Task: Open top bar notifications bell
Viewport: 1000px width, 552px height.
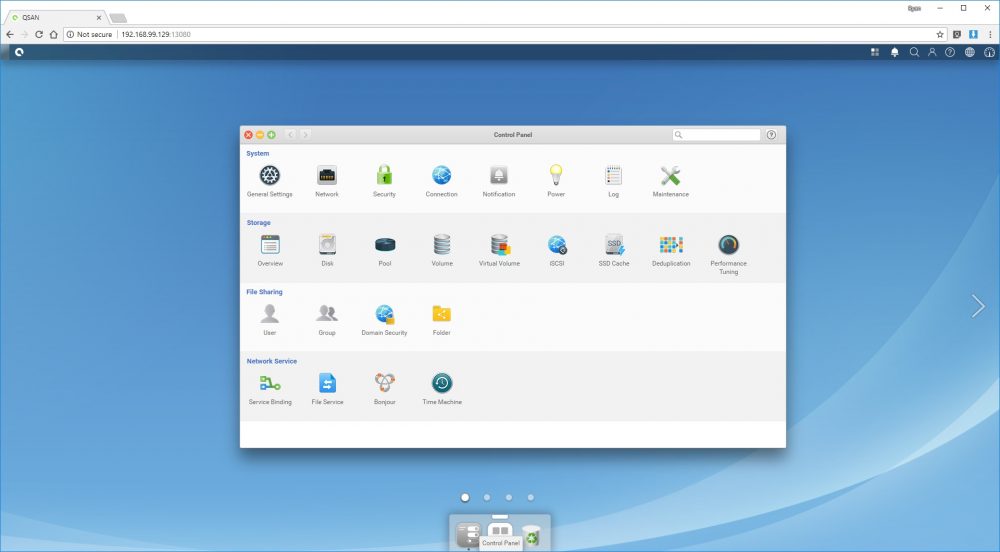Action: [x=894, y=52]
